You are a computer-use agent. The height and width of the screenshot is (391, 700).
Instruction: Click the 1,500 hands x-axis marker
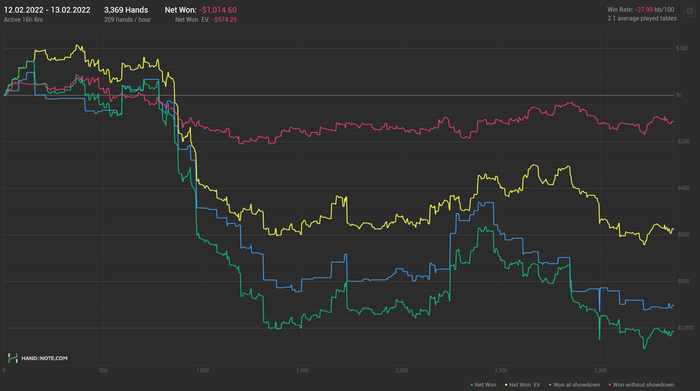click(x=302, y=370)
